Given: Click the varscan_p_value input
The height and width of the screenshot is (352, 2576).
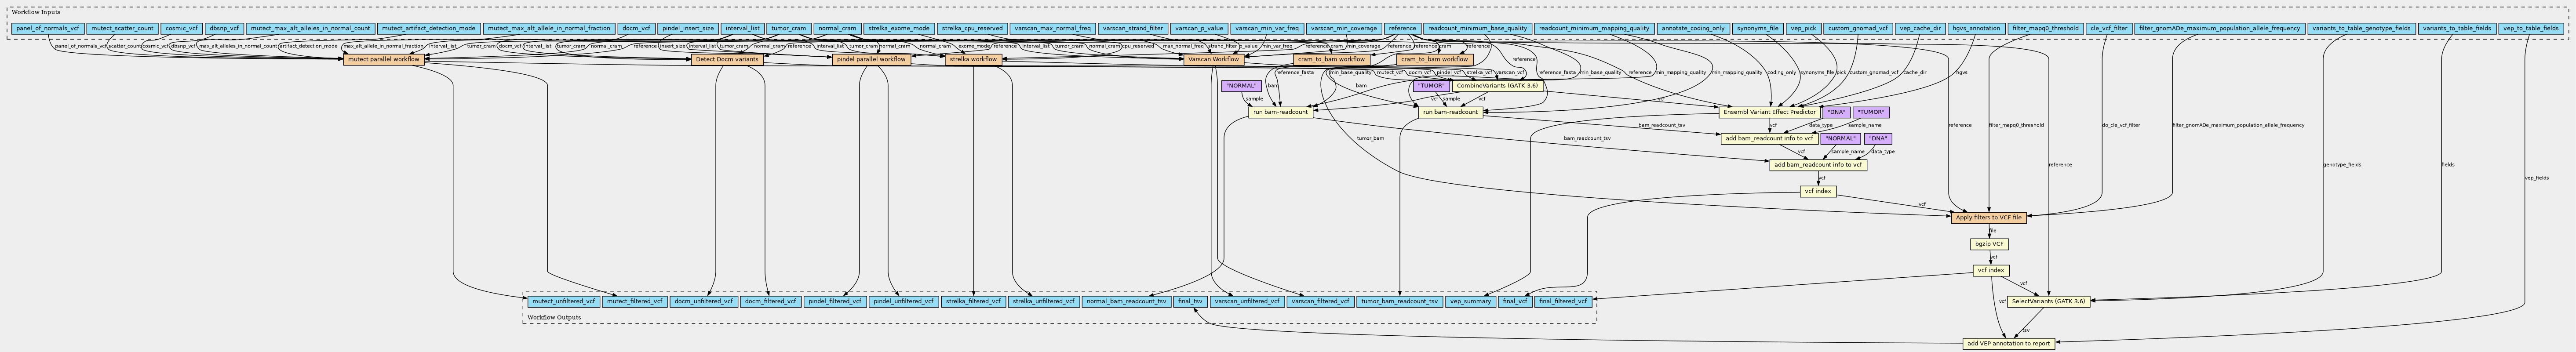Looking at the screenshot, I should point(1198,29).
